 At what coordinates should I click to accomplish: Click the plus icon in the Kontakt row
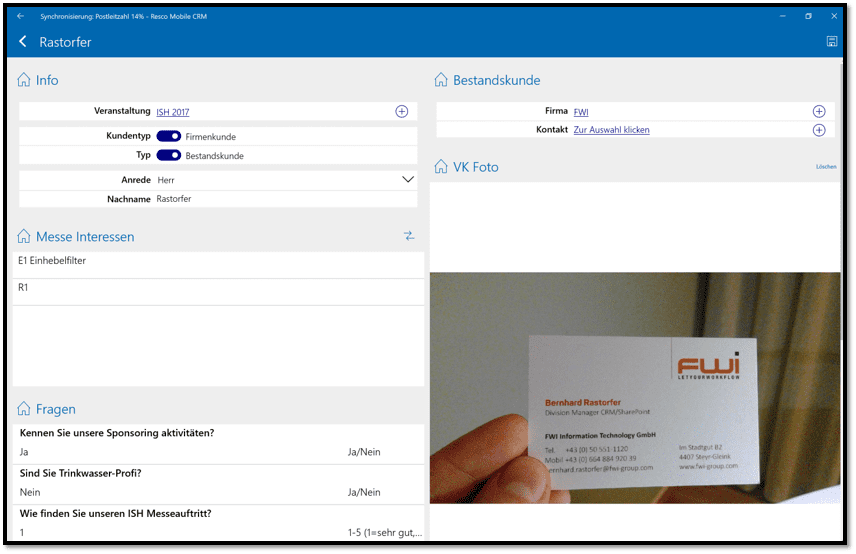(819, 130)
